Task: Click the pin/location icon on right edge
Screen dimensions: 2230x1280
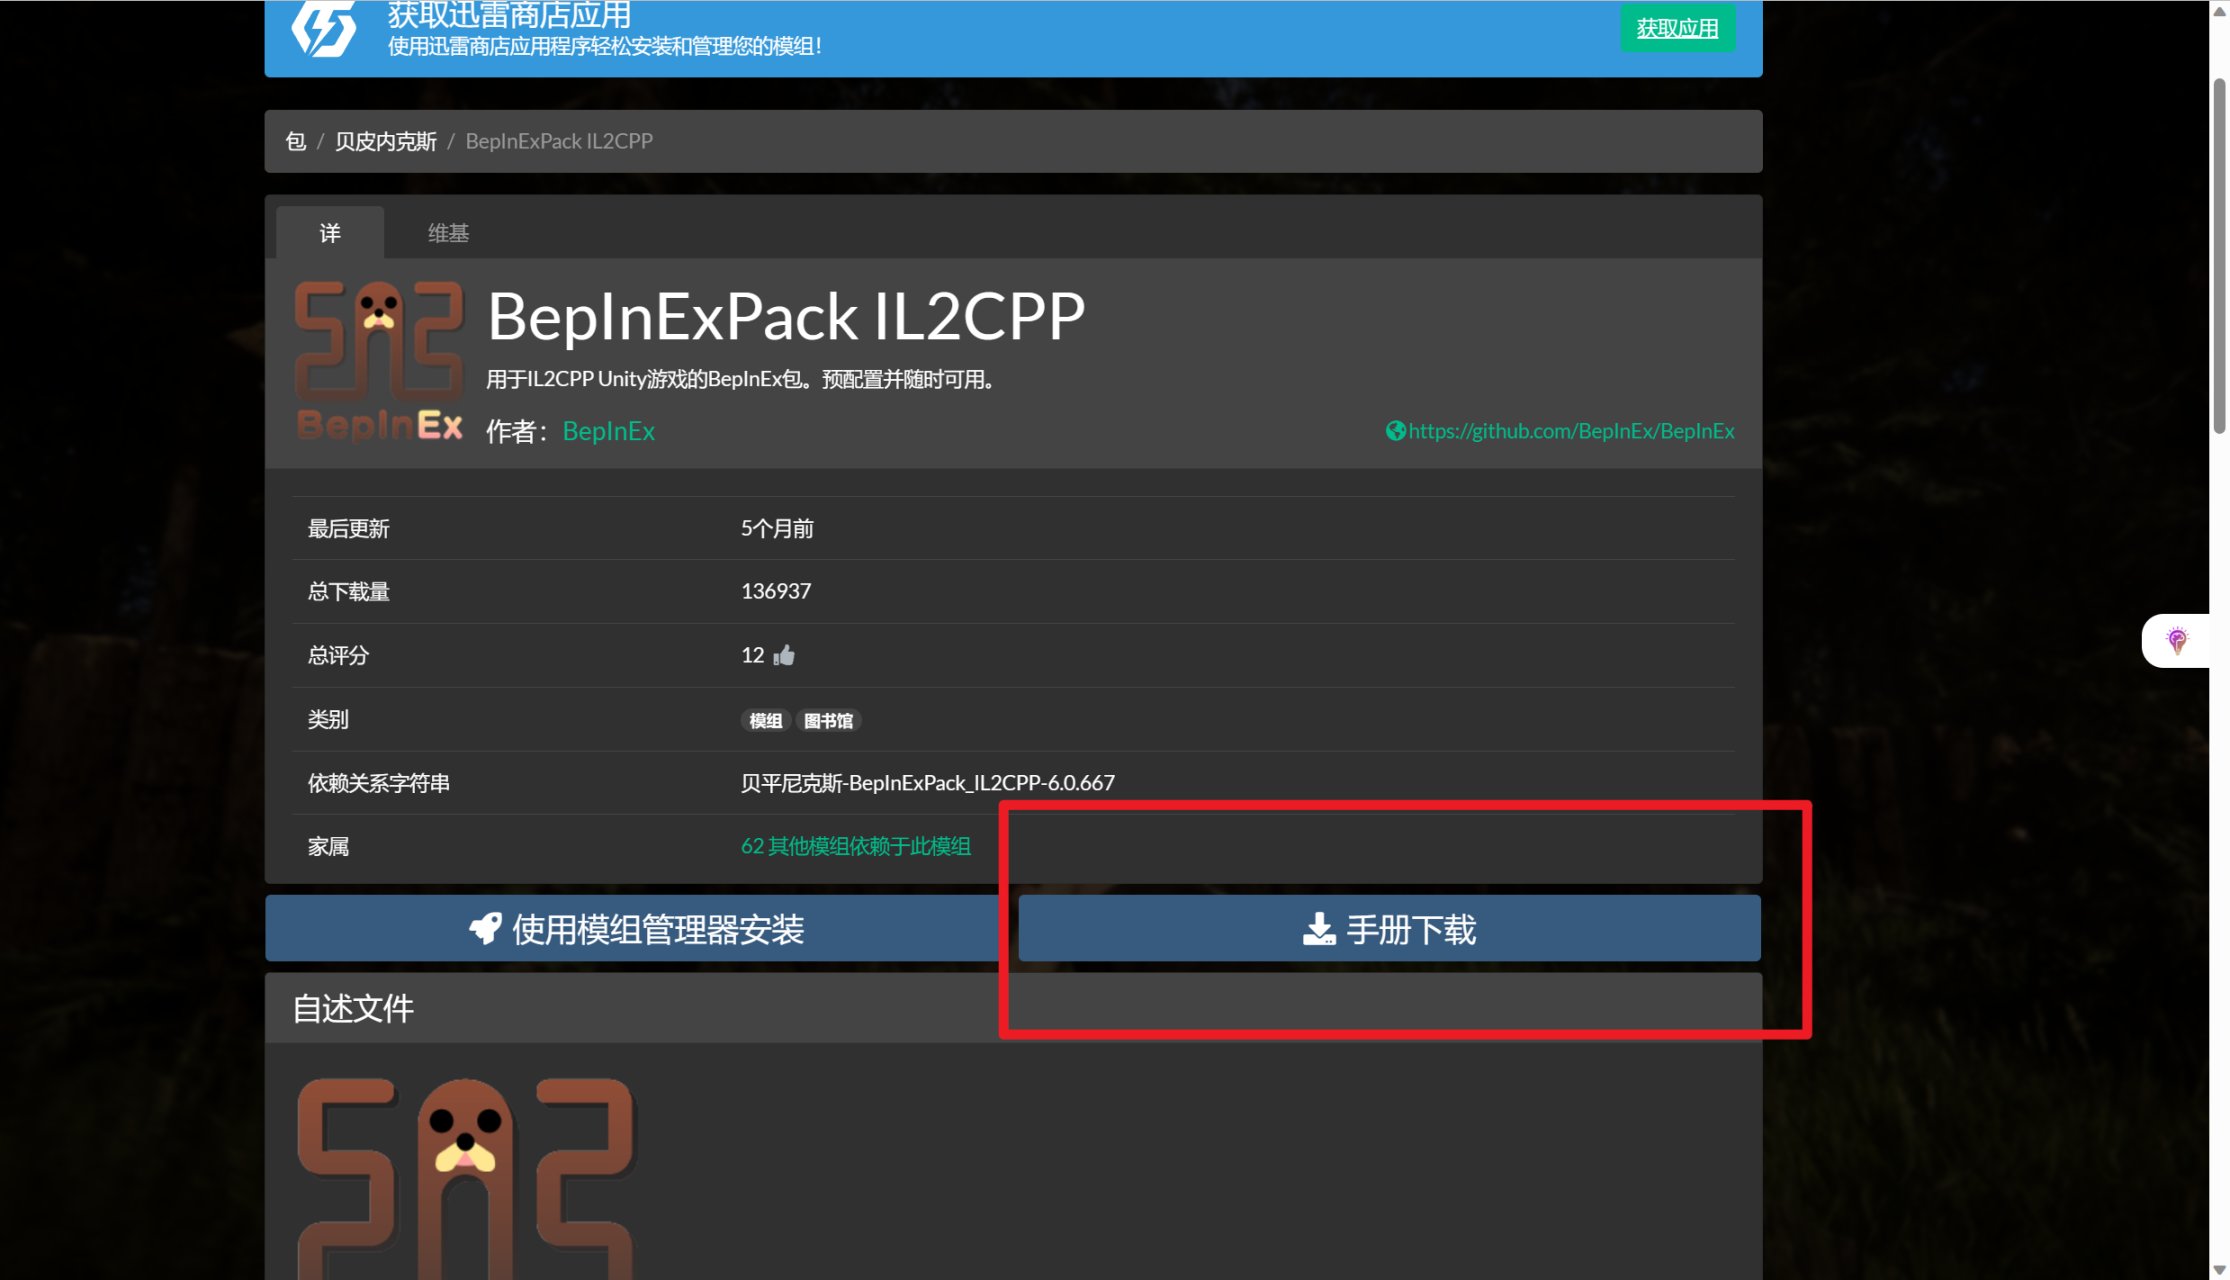Action: pos(2176,640)
